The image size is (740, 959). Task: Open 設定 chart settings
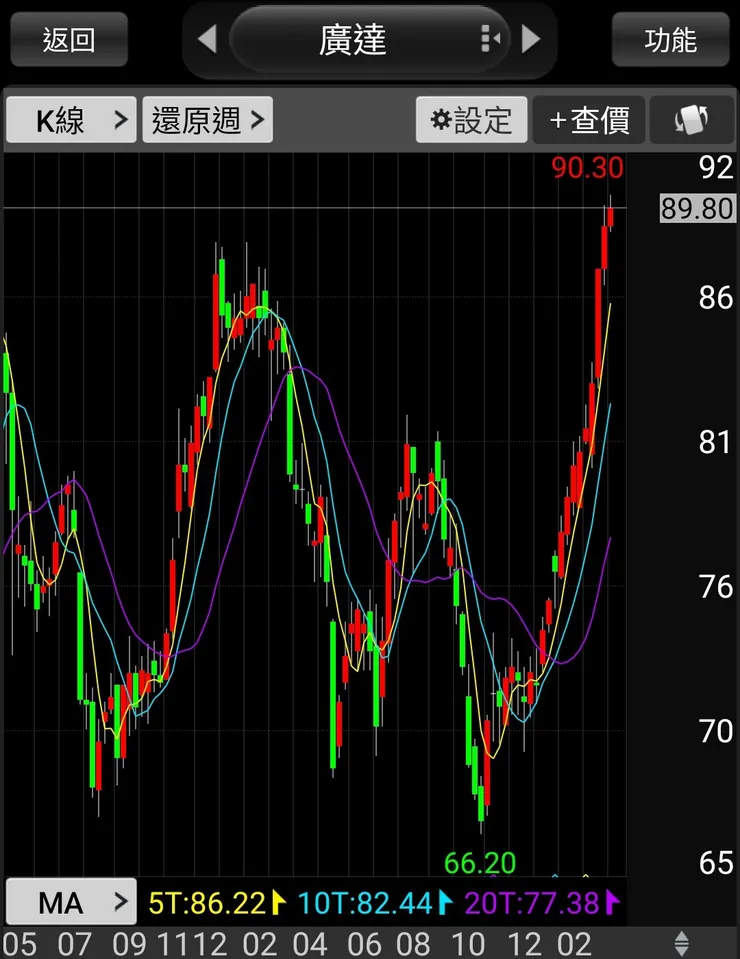[x=471, y=120]
